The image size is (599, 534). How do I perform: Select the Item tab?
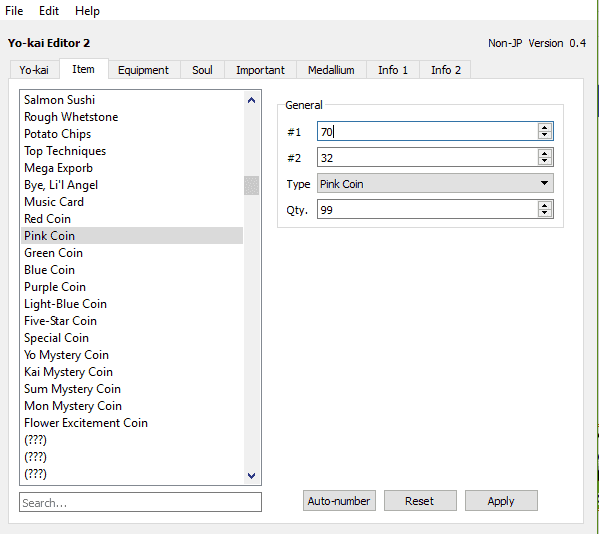point(83,69)
